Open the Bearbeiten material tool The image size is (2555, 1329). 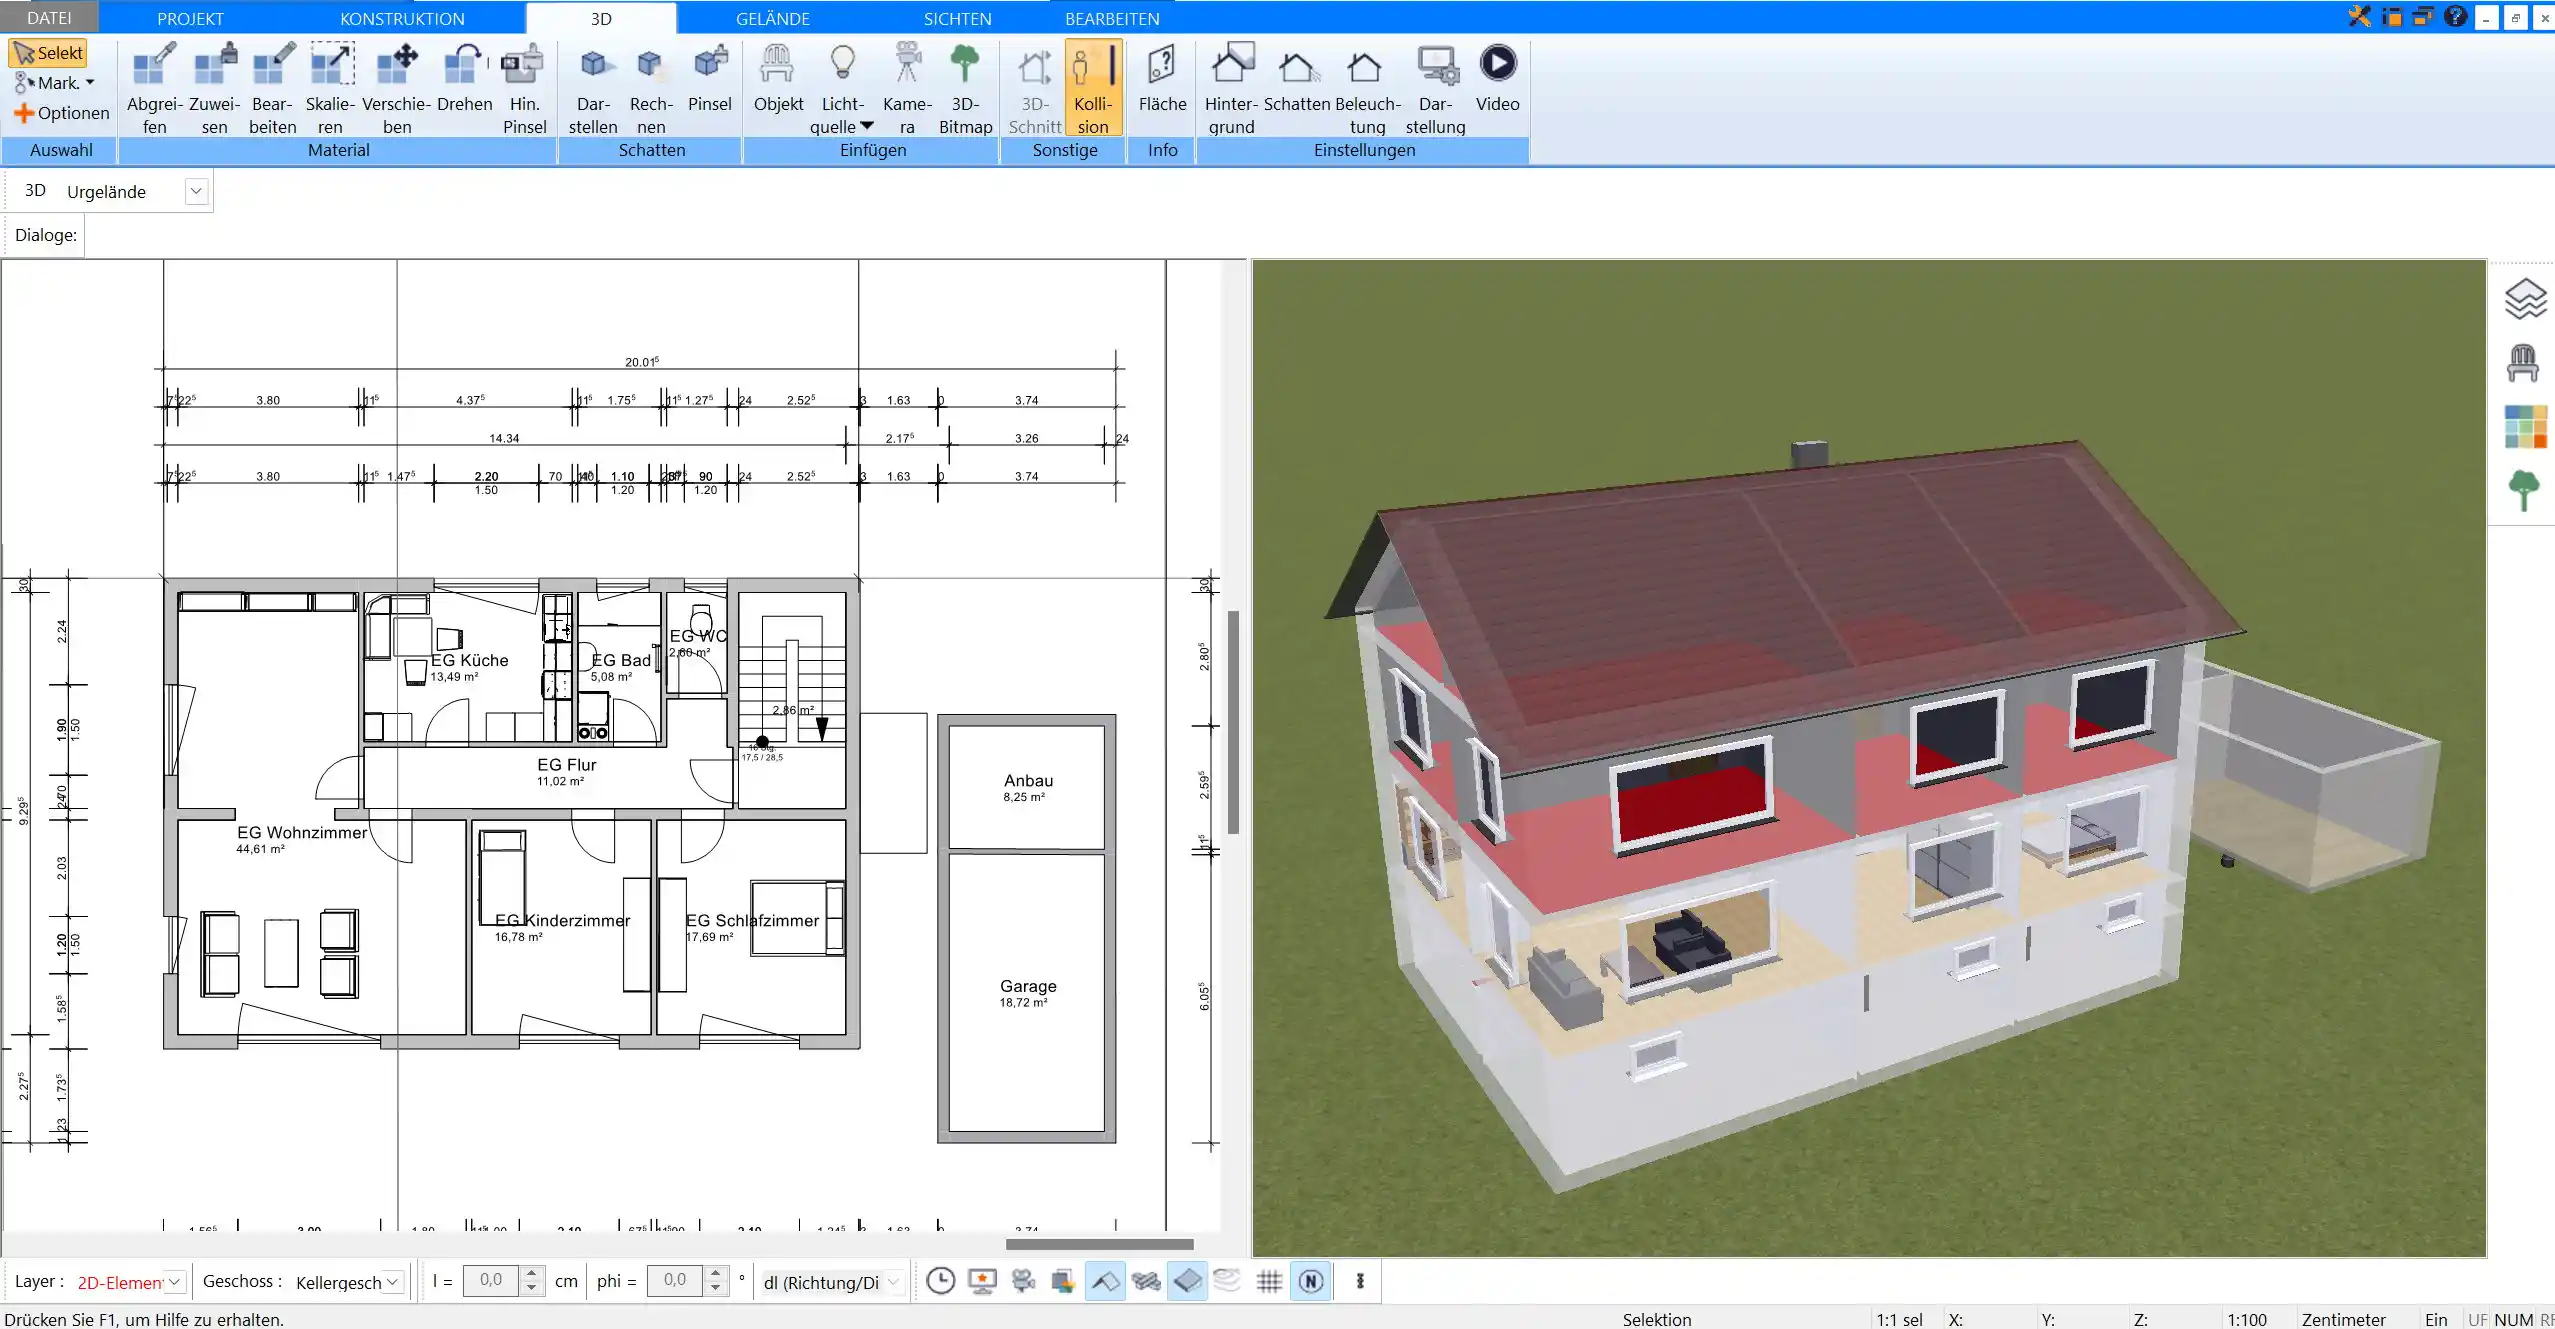click(273, 88)
